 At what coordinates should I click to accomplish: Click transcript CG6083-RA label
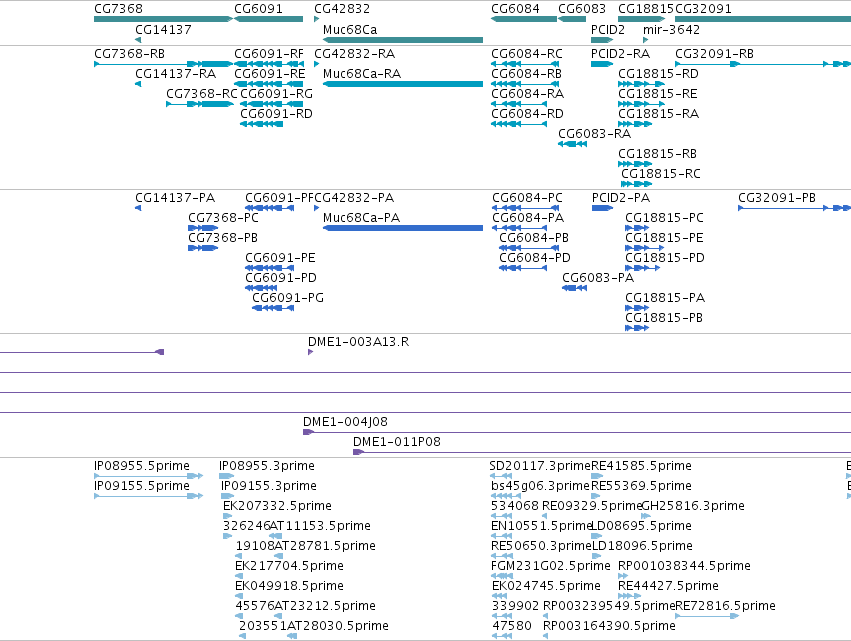click(x=594, y=134)
